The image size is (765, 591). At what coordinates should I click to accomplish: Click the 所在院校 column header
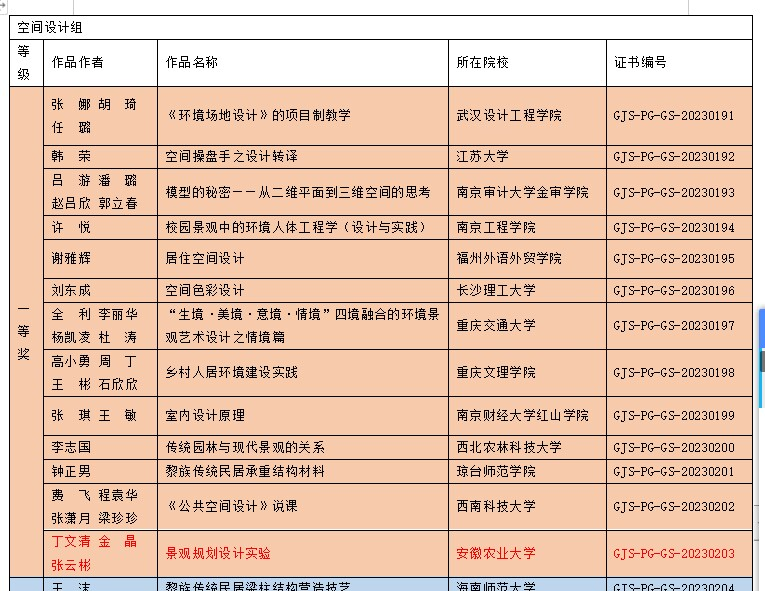pos(482,62)
